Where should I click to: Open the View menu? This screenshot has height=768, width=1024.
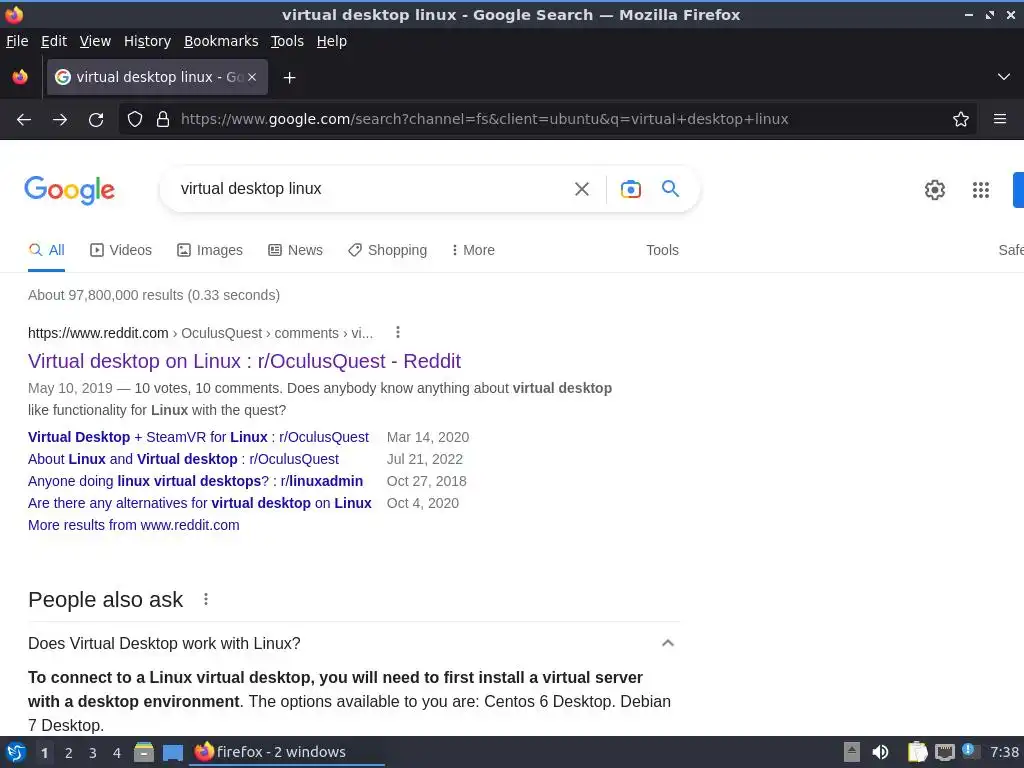coord(95,41)
